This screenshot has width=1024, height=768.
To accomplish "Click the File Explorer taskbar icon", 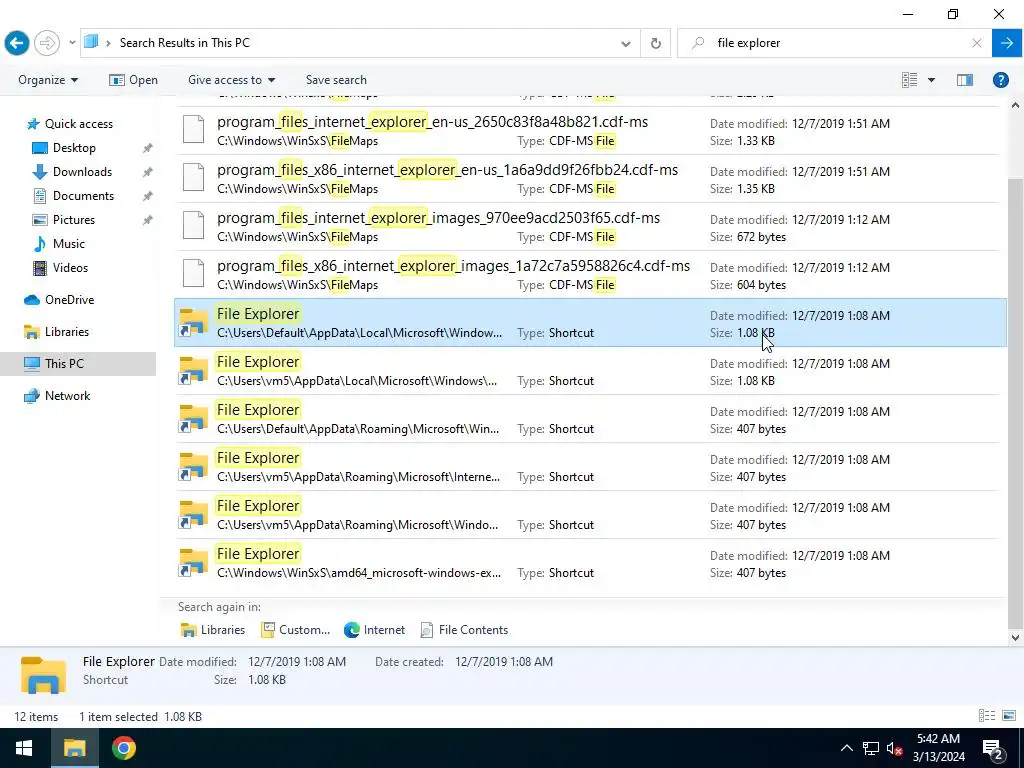I will tap(74, 748).
